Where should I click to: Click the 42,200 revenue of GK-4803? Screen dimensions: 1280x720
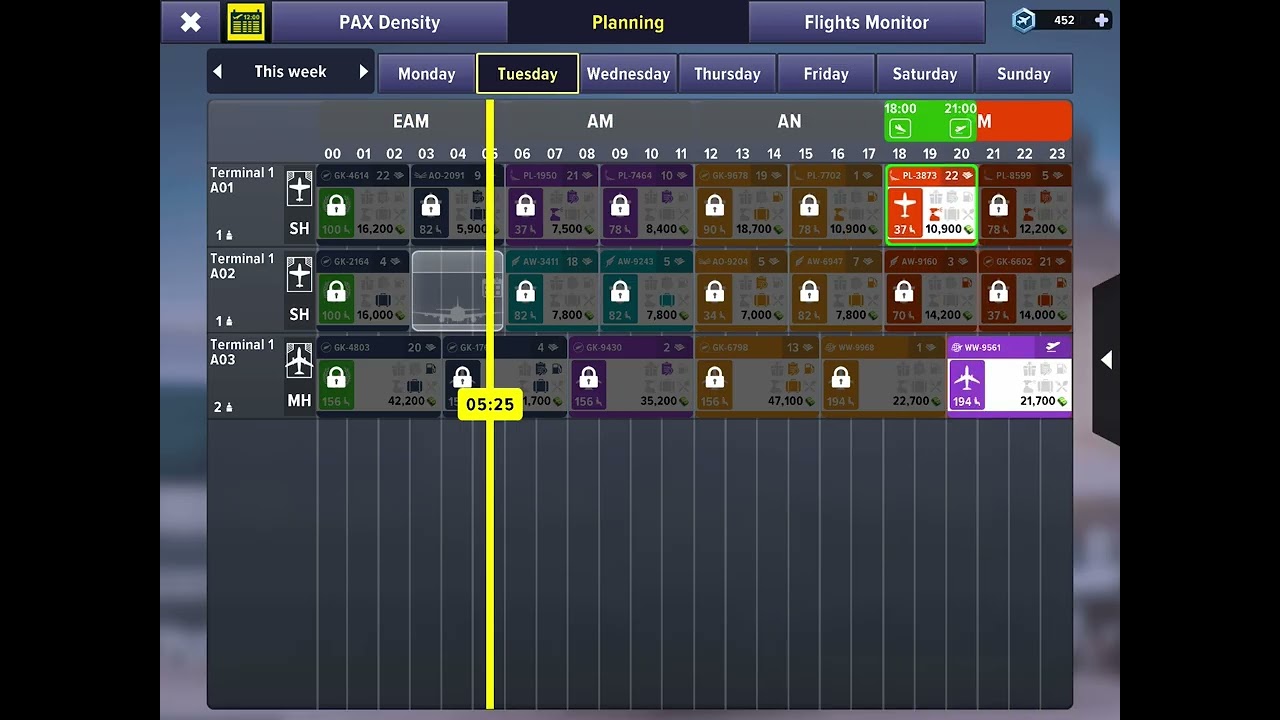(406, 401)
